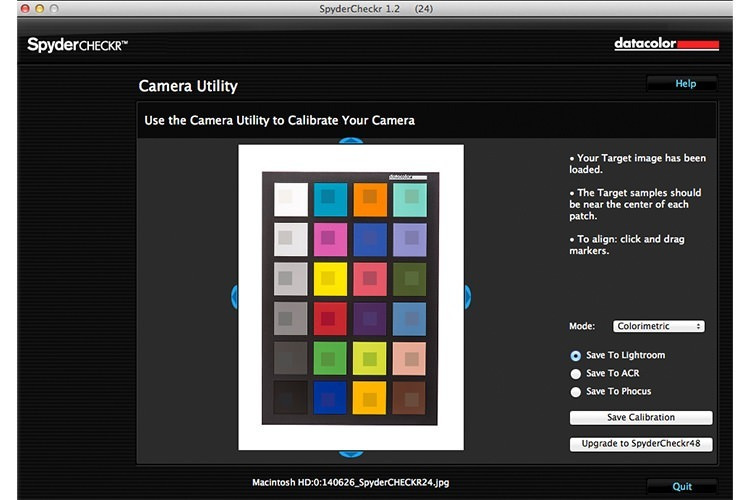Click the yellow window minimize button
The width and height of the screenshot is (750, 500).
click(39, 8)
